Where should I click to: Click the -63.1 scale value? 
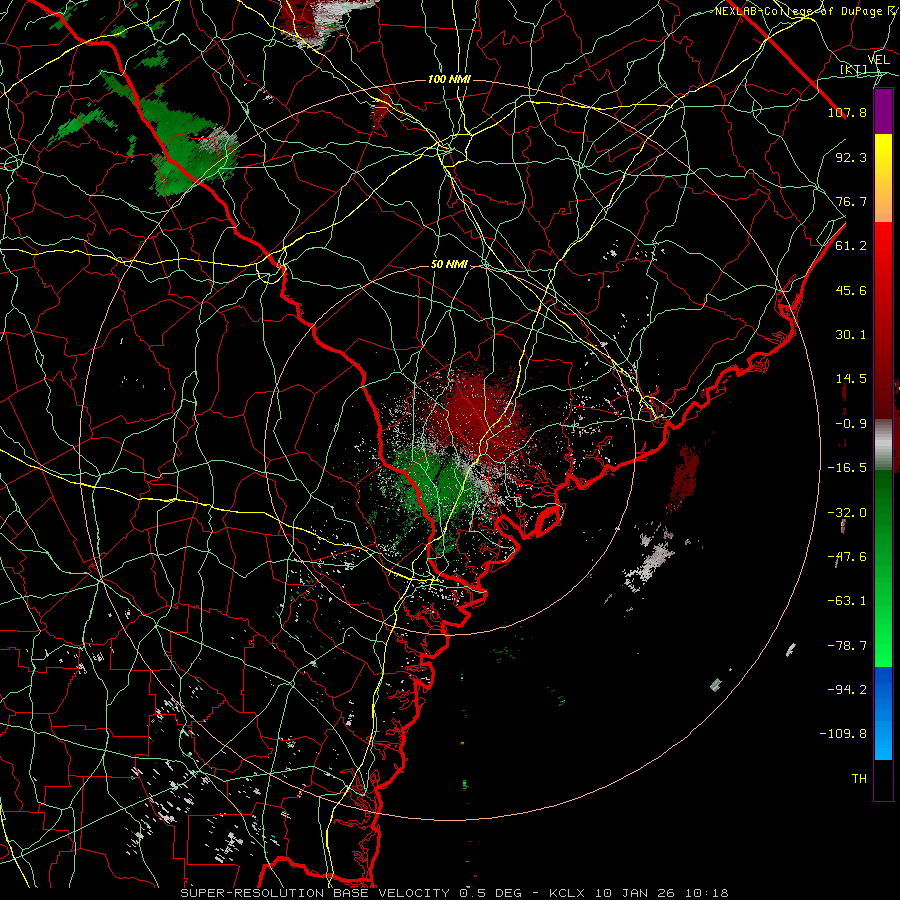(x=847, y=601)
